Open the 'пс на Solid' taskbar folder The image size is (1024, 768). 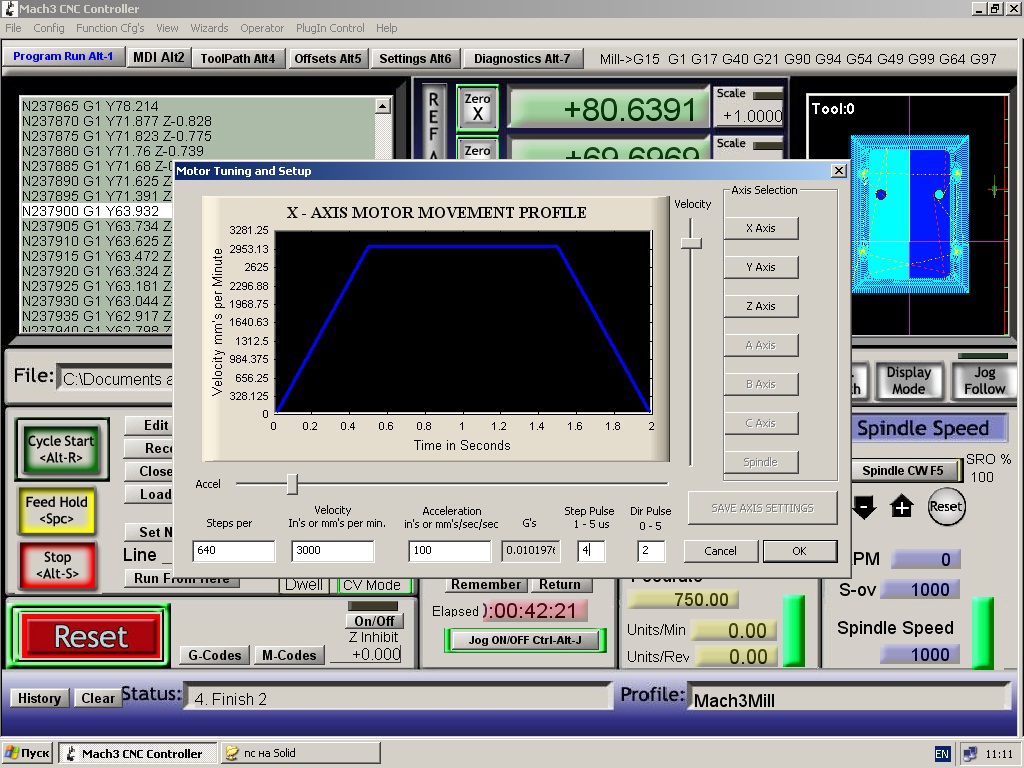(x=300, y=753)
